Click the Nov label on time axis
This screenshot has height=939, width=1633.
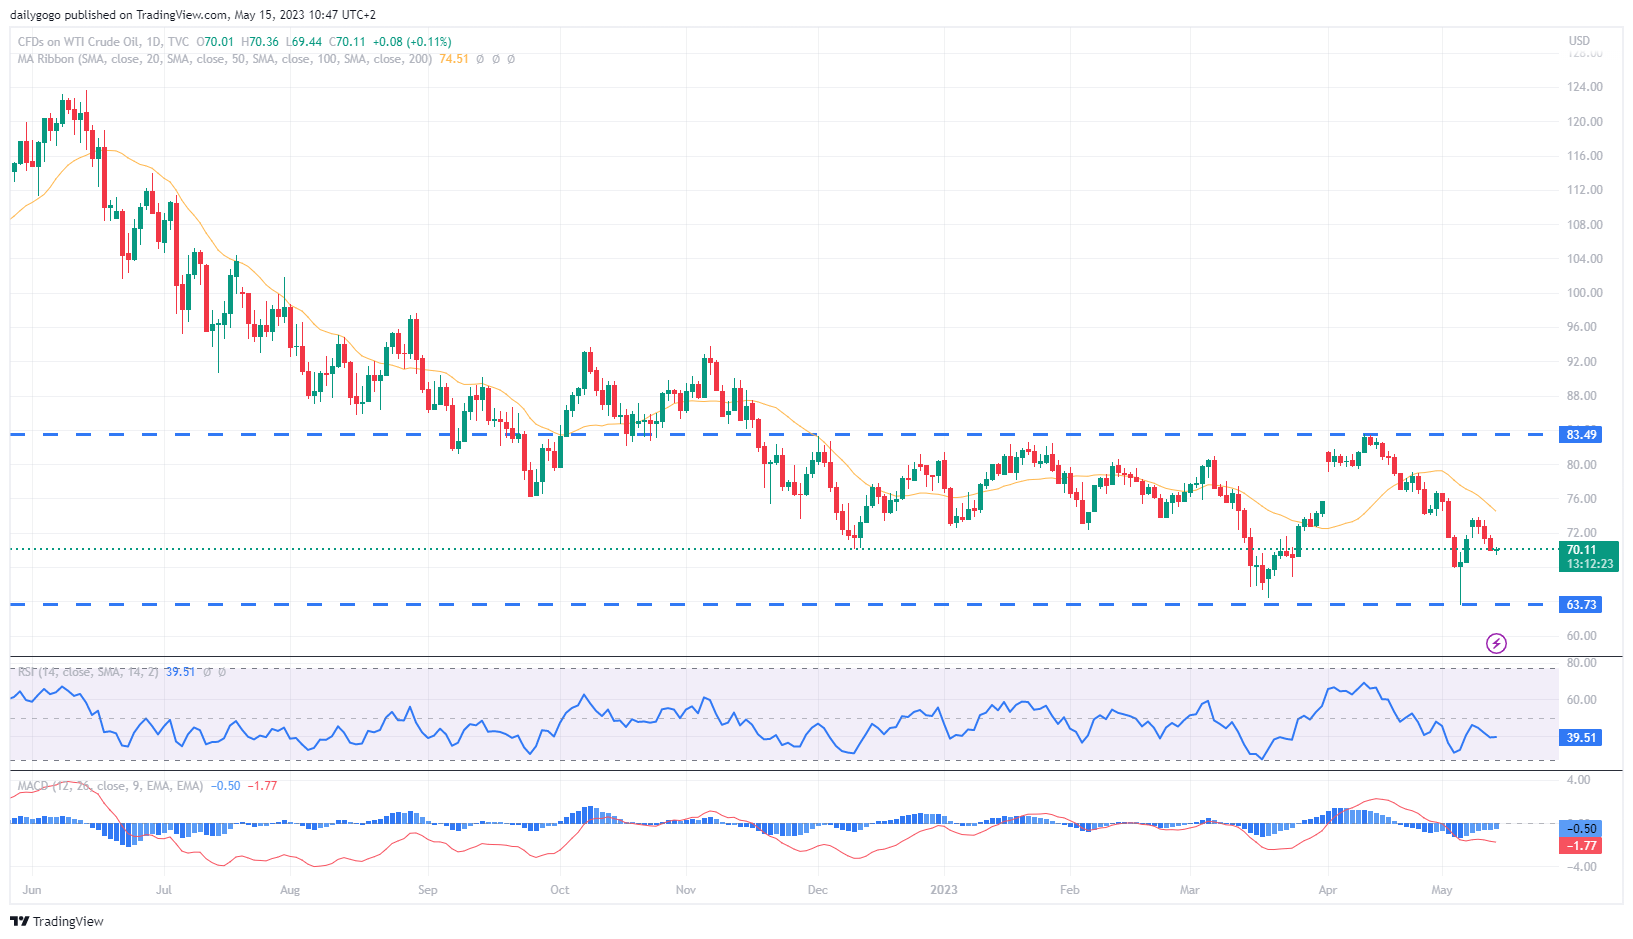686,890
